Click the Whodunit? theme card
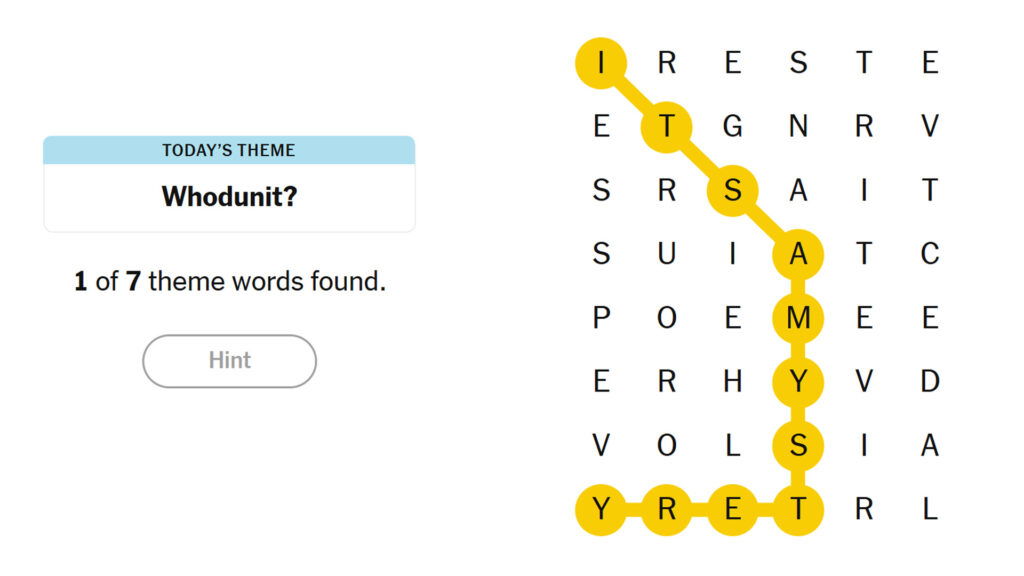 pos(228,195)
